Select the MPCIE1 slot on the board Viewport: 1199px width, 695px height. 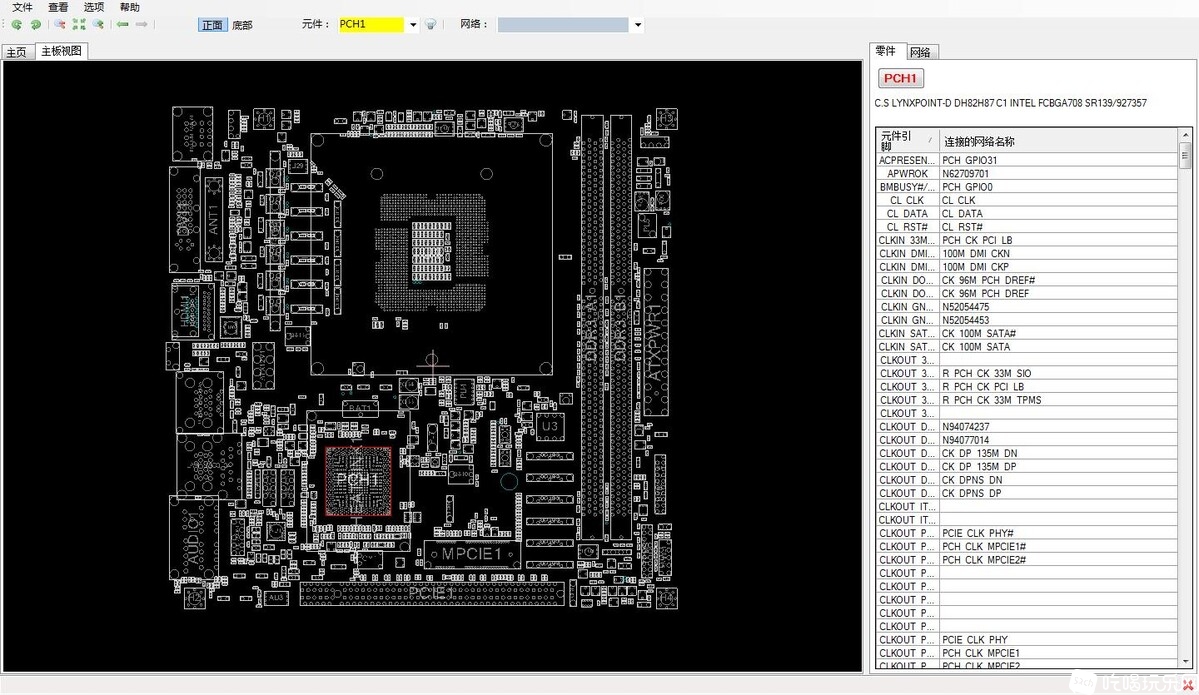click(473, 554)
